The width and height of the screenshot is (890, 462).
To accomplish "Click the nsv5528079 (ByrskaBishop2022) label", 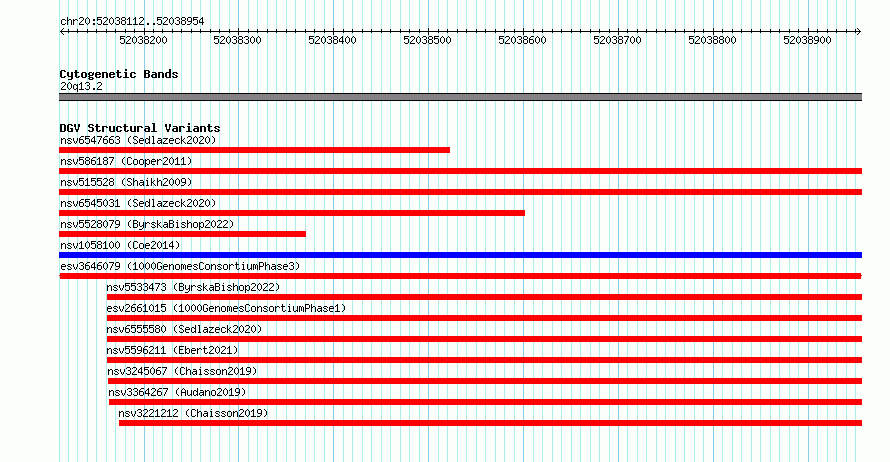I will pos(147,224).
